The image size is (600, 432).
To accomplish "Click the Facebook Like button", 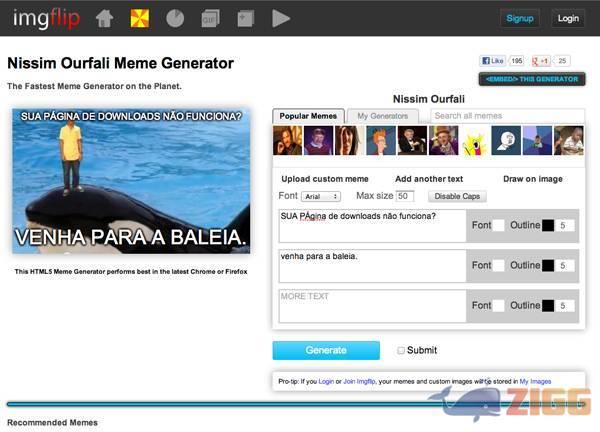I will point(493,60).
